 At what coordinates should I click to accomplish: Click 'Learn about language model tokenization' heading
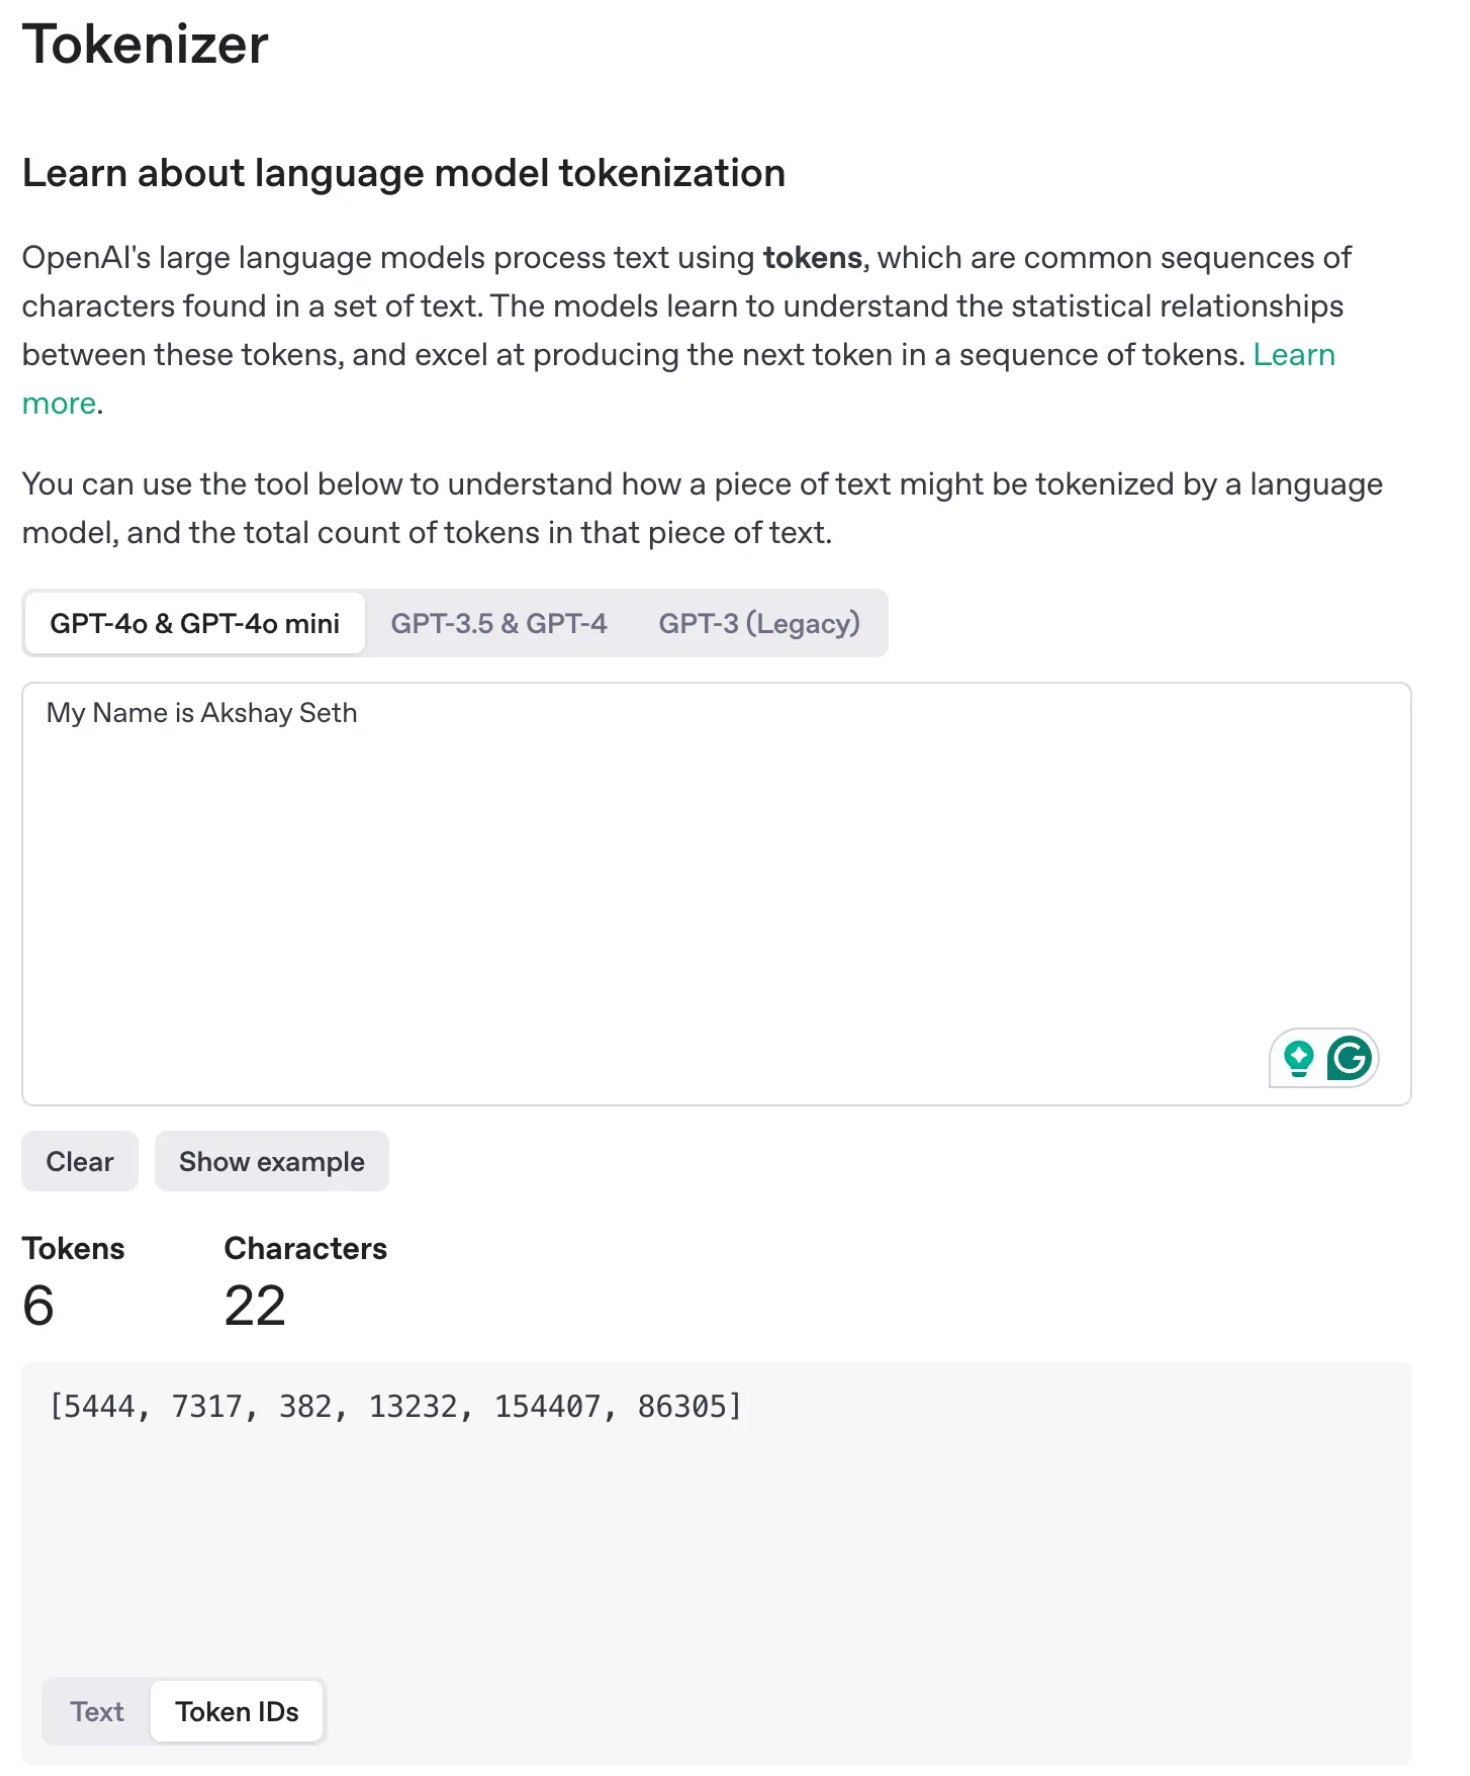click(404, 173)
